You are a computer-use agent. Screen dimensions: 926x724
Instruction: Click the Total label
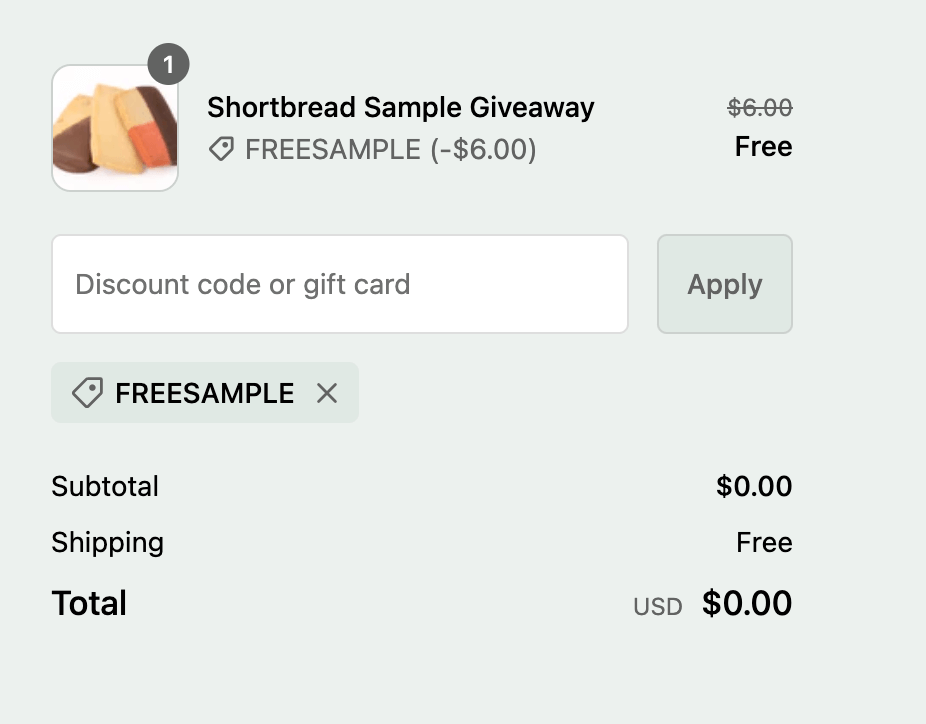click(89, 604)
